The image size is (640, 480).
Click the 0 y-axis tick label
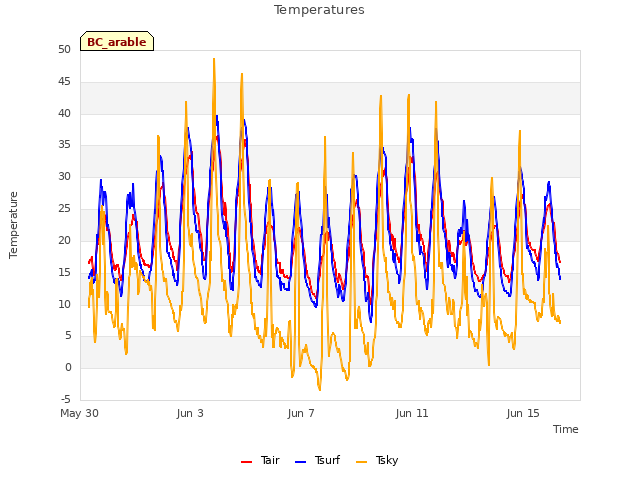pos(68,367)
